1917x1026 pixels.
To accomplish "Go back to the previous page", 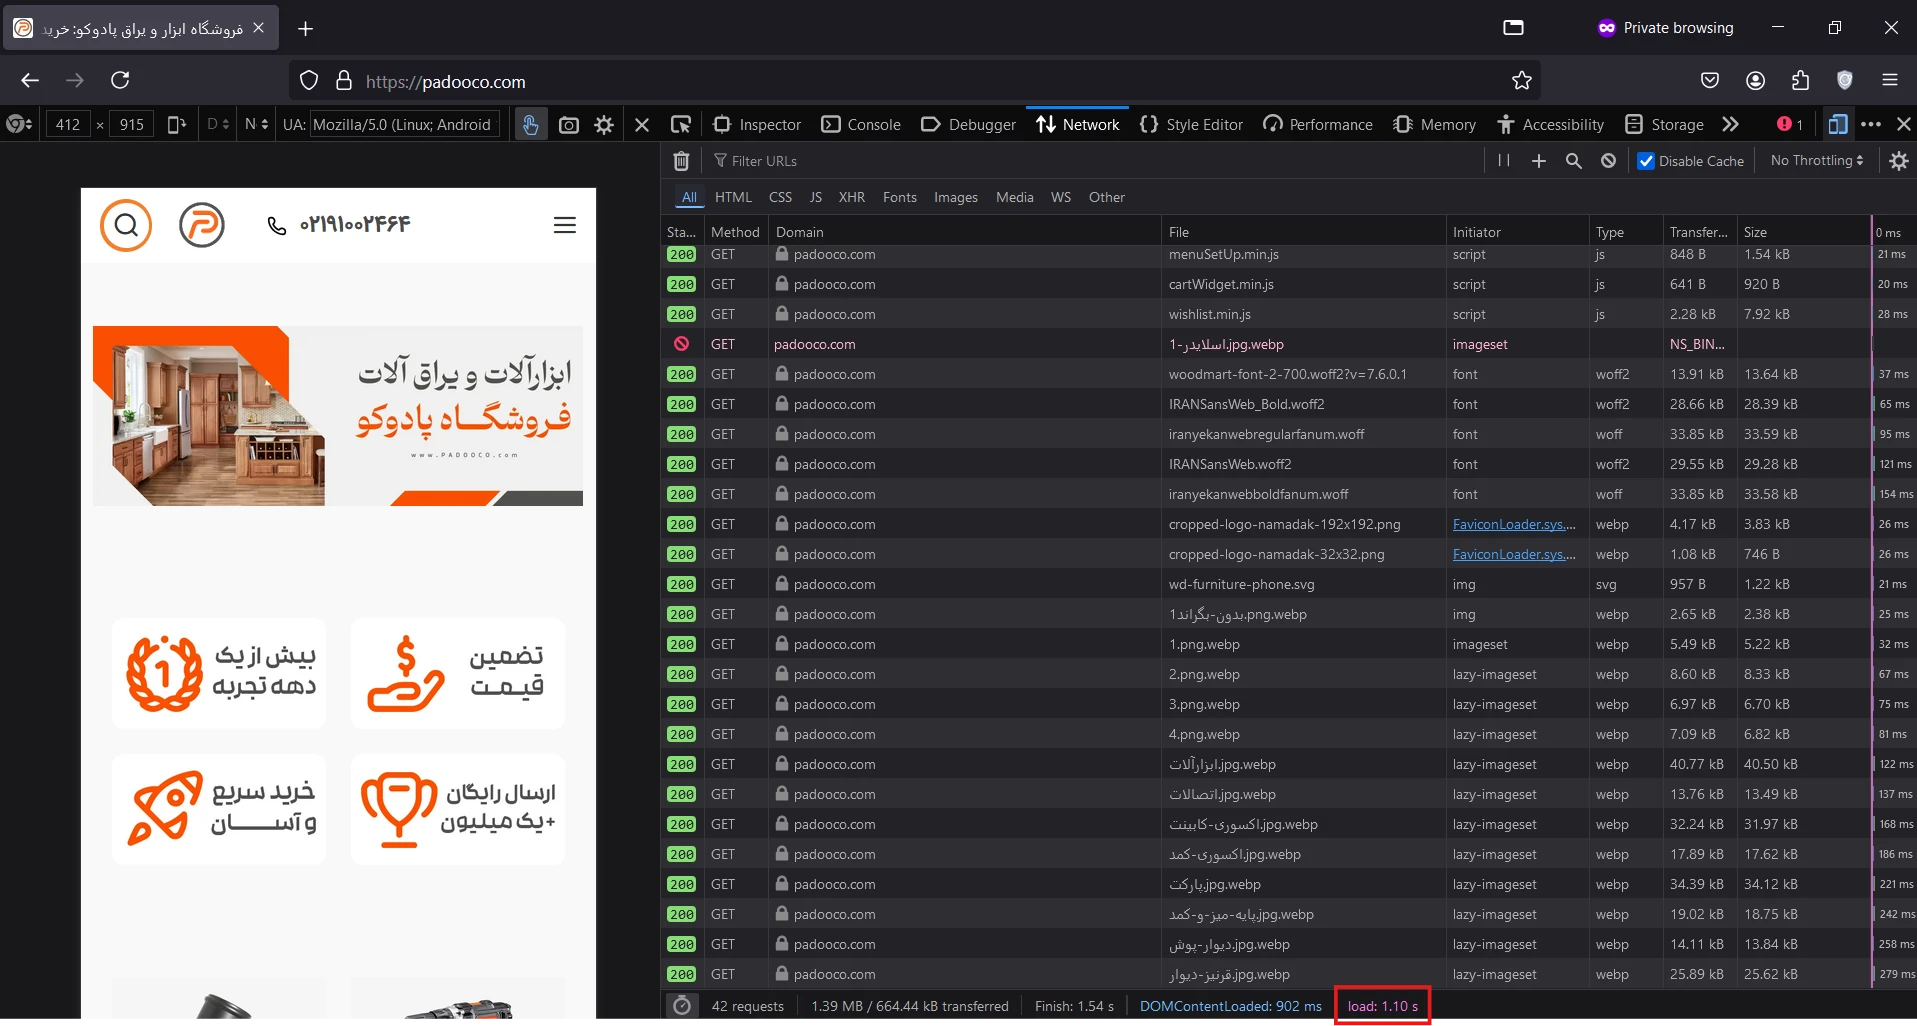I will 30,80.
